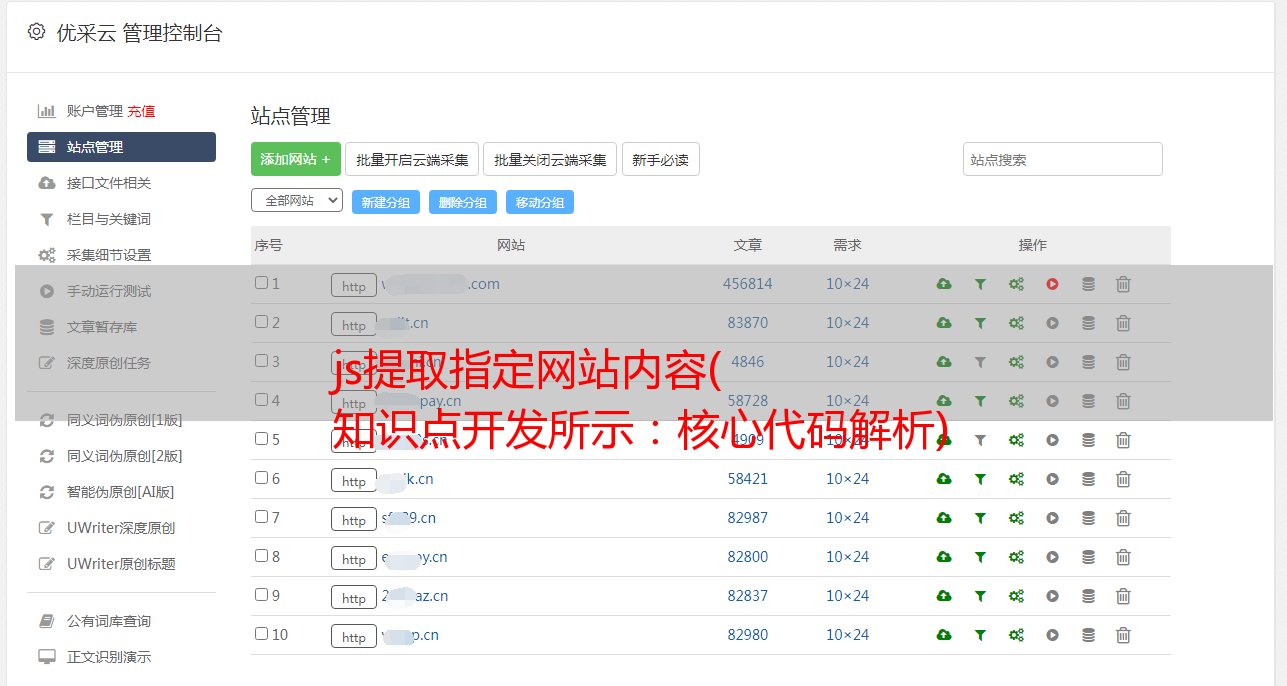Image resolution: width=1287 pixels, height=686 pixels.
Task: Open 正文识别演示 sidebar item
Action: click(109, 657)
